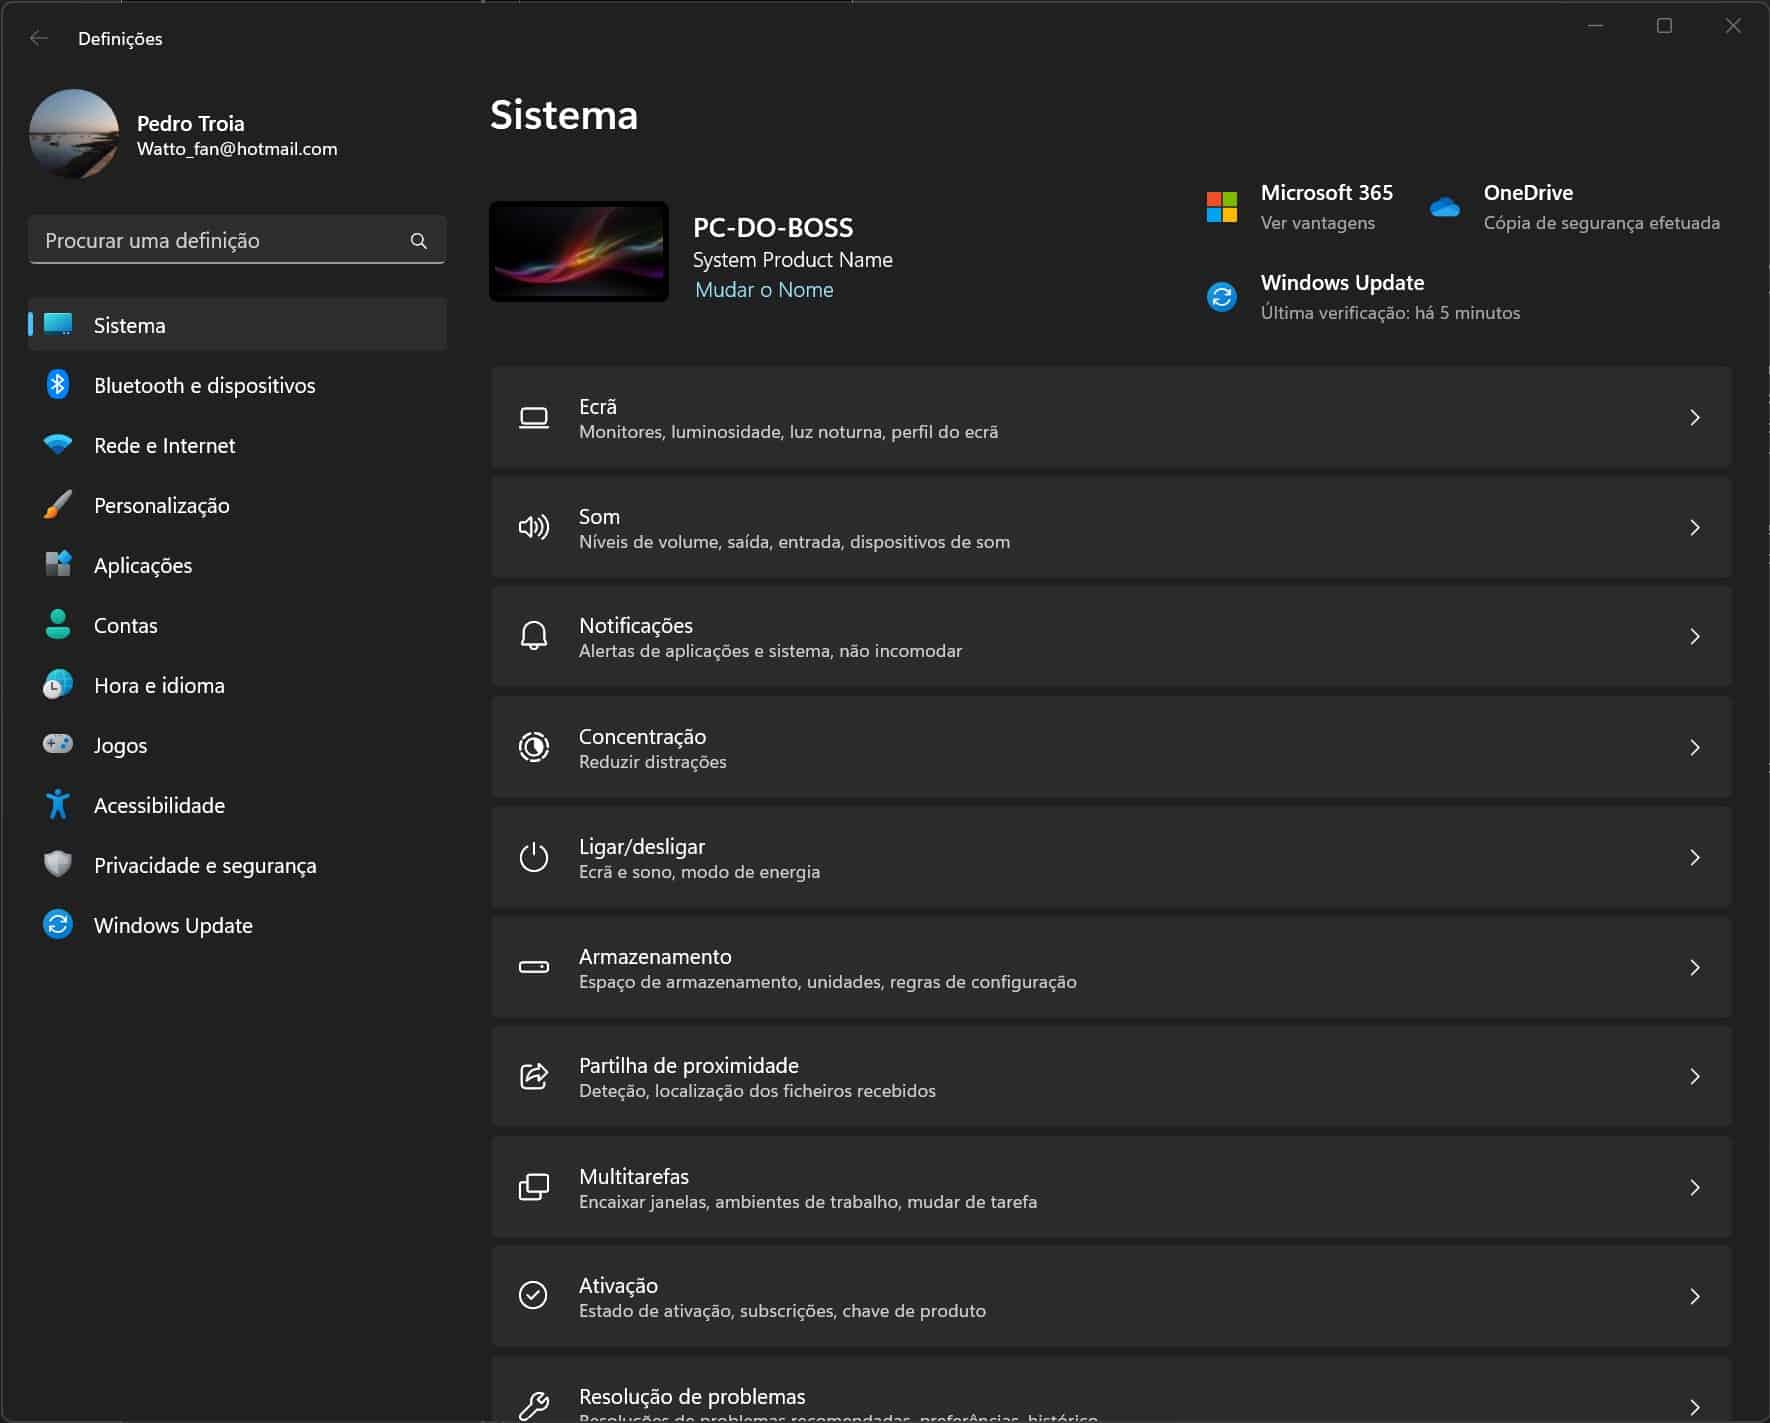1770x1423 pixels.
Task: Open the Windows Update status at top right
Action: click(x=1342, y=297)
